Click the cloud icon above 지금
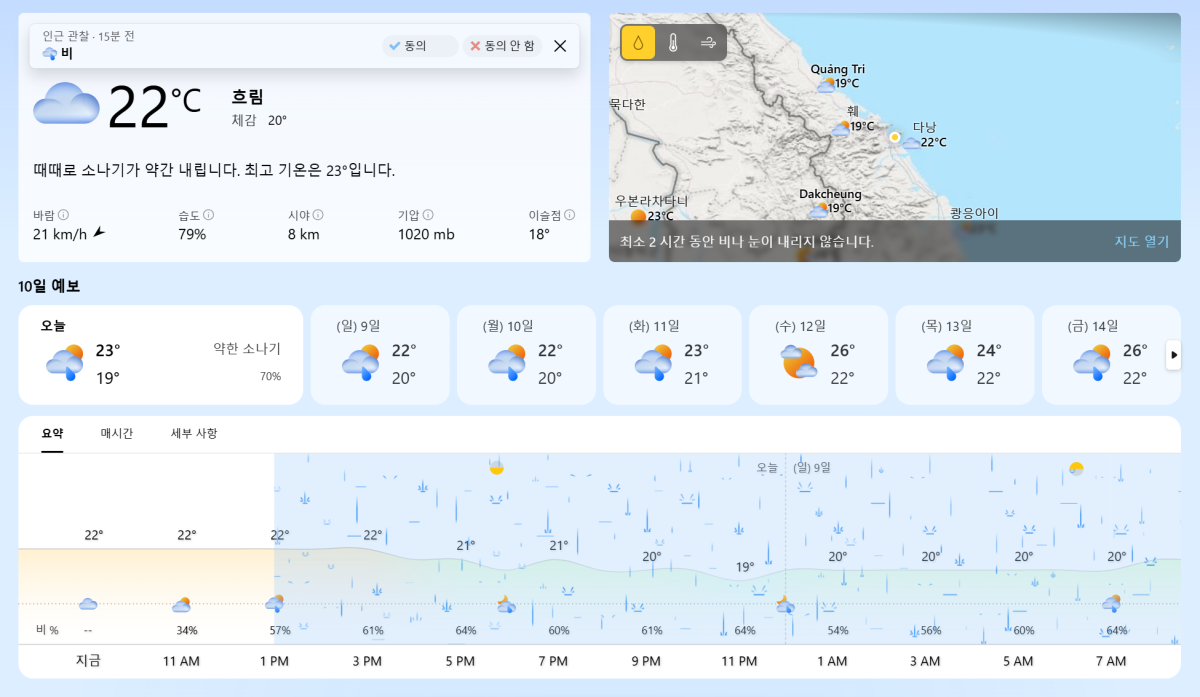 pos(88,603)
